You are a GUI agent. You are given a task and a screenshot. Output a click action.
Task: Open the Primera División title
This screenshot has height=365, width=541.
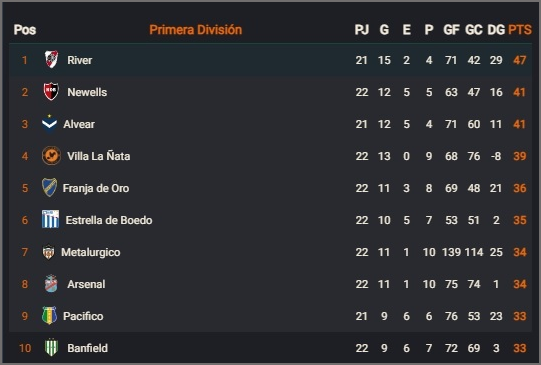196,30
